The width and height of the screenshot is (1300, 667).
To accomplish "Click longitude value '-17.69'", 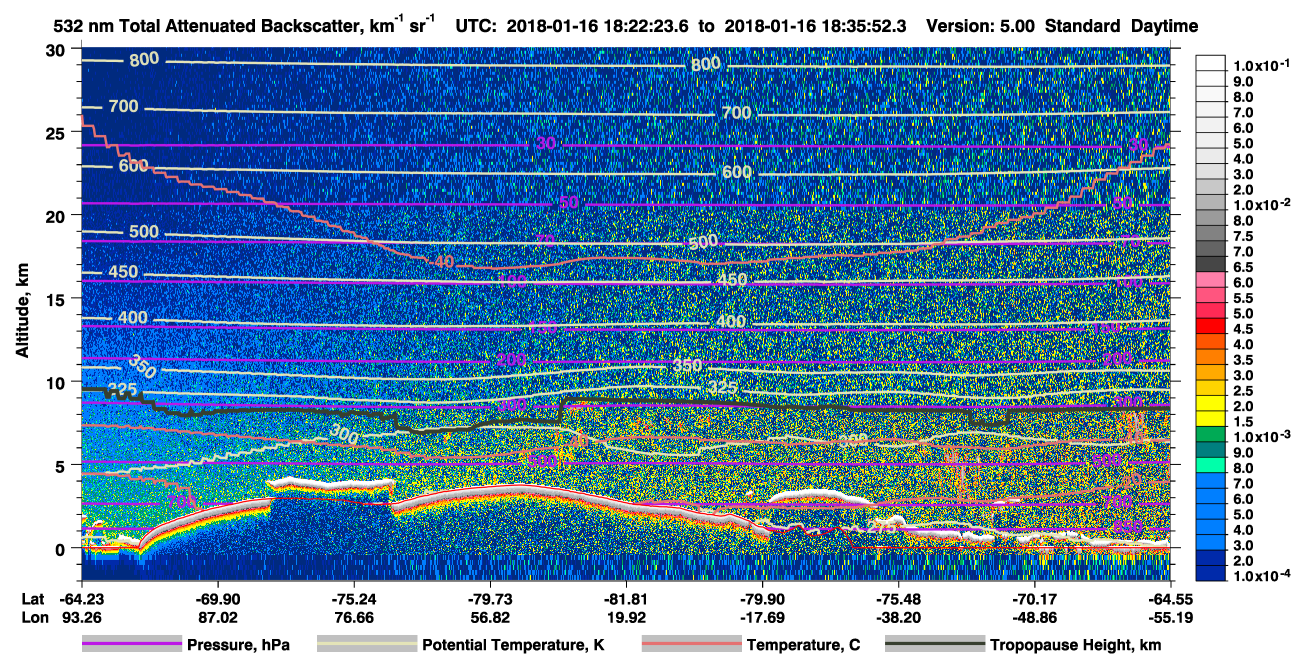I will (x=761, y=618).
